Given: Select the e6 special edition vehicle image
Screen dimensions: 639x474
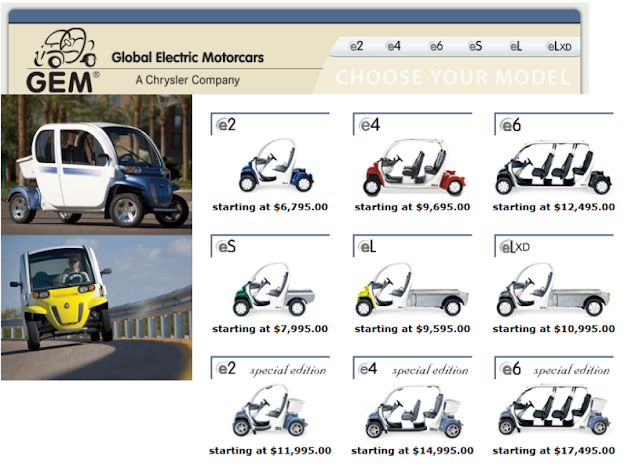Looking at the screenshot, I should point(555,411).
